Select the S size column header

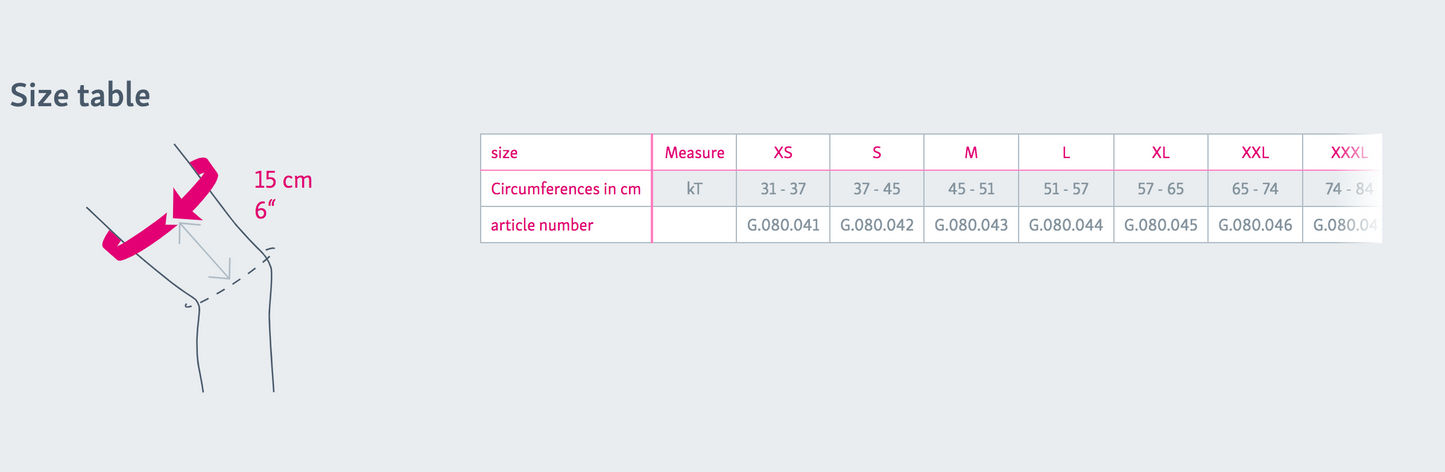877,153
